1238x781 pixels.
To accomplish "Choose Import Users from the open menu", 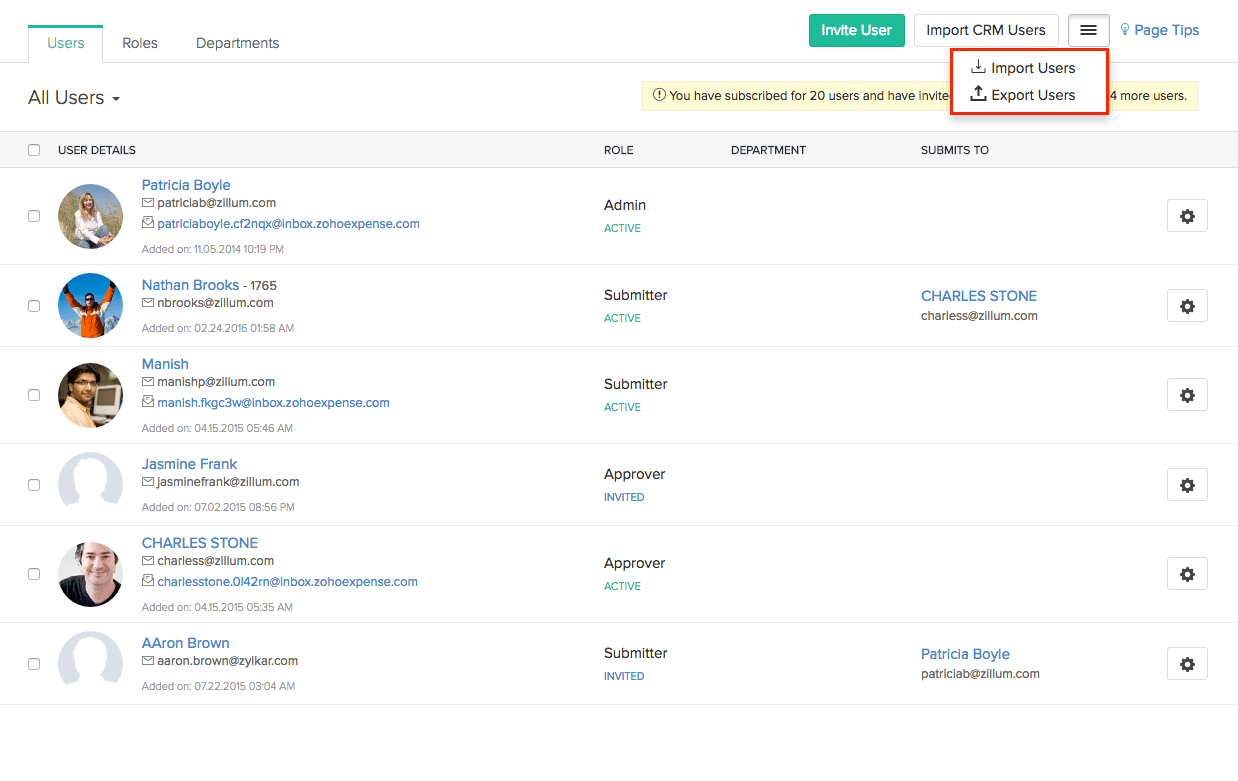I will click(x=1032, y=66).
